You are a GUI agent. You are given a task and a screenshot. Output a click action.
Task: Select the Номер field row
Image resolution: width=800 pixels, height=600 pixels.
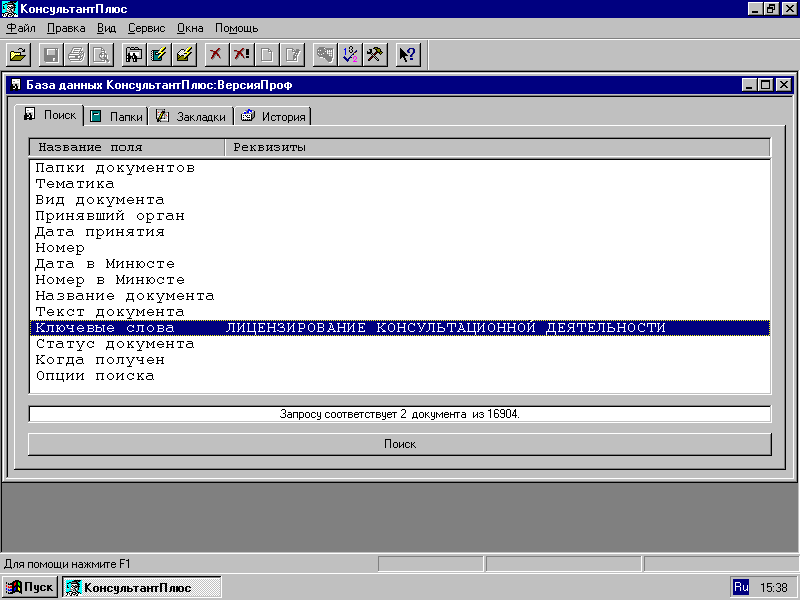400,248
